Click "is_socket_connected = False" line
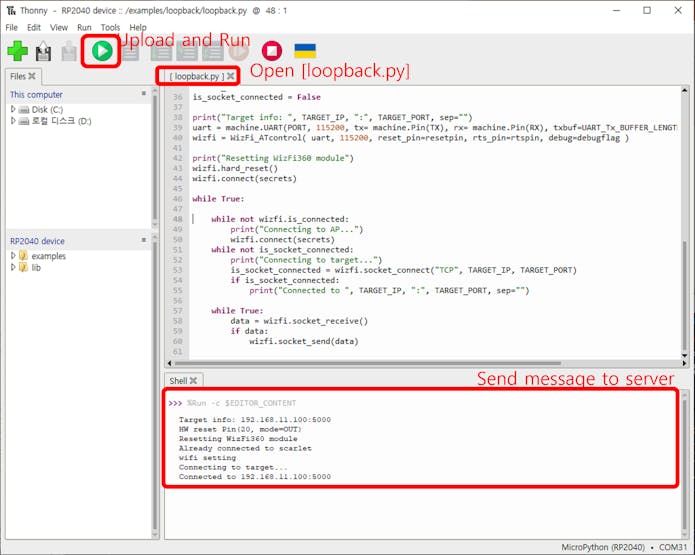Screen dimensions: 695x555 pyautogui.click(x=256, y=97)
